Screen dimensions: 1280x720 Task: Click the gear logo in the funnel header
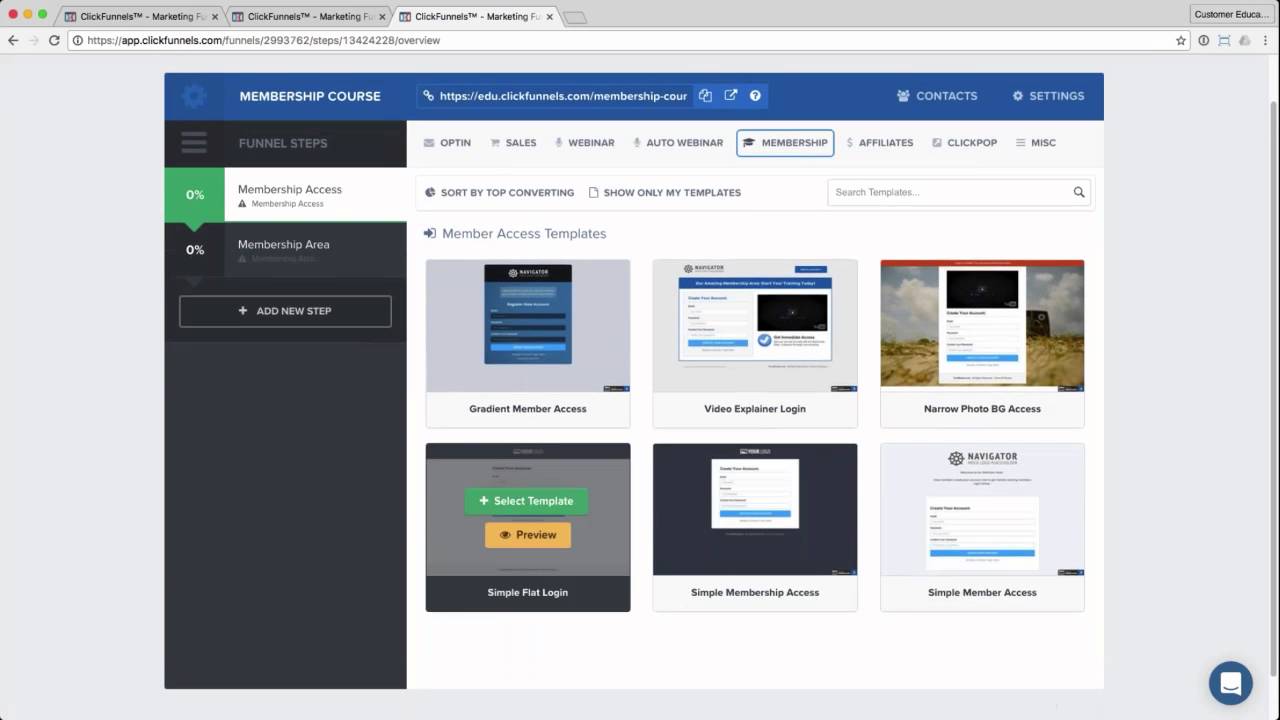coord(194,96)
